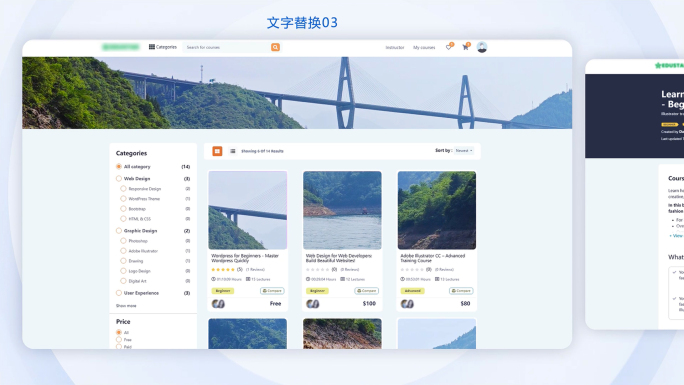
Task: Open the wishlist heart icon
Action: pos(449,47)
